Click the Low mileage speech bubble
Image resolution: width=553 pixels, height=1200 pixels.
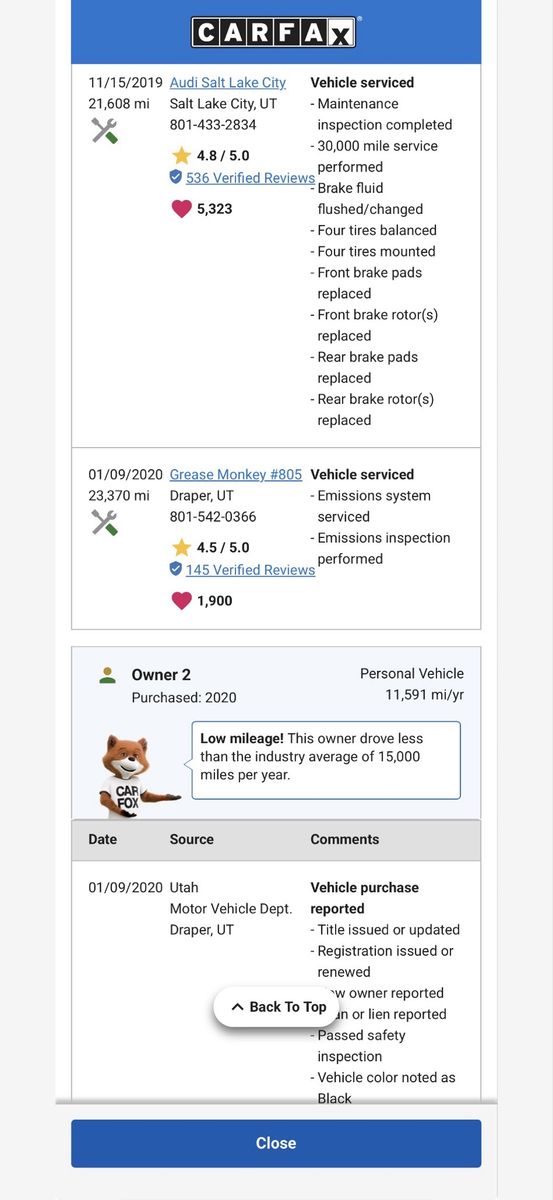pos(326,760)
